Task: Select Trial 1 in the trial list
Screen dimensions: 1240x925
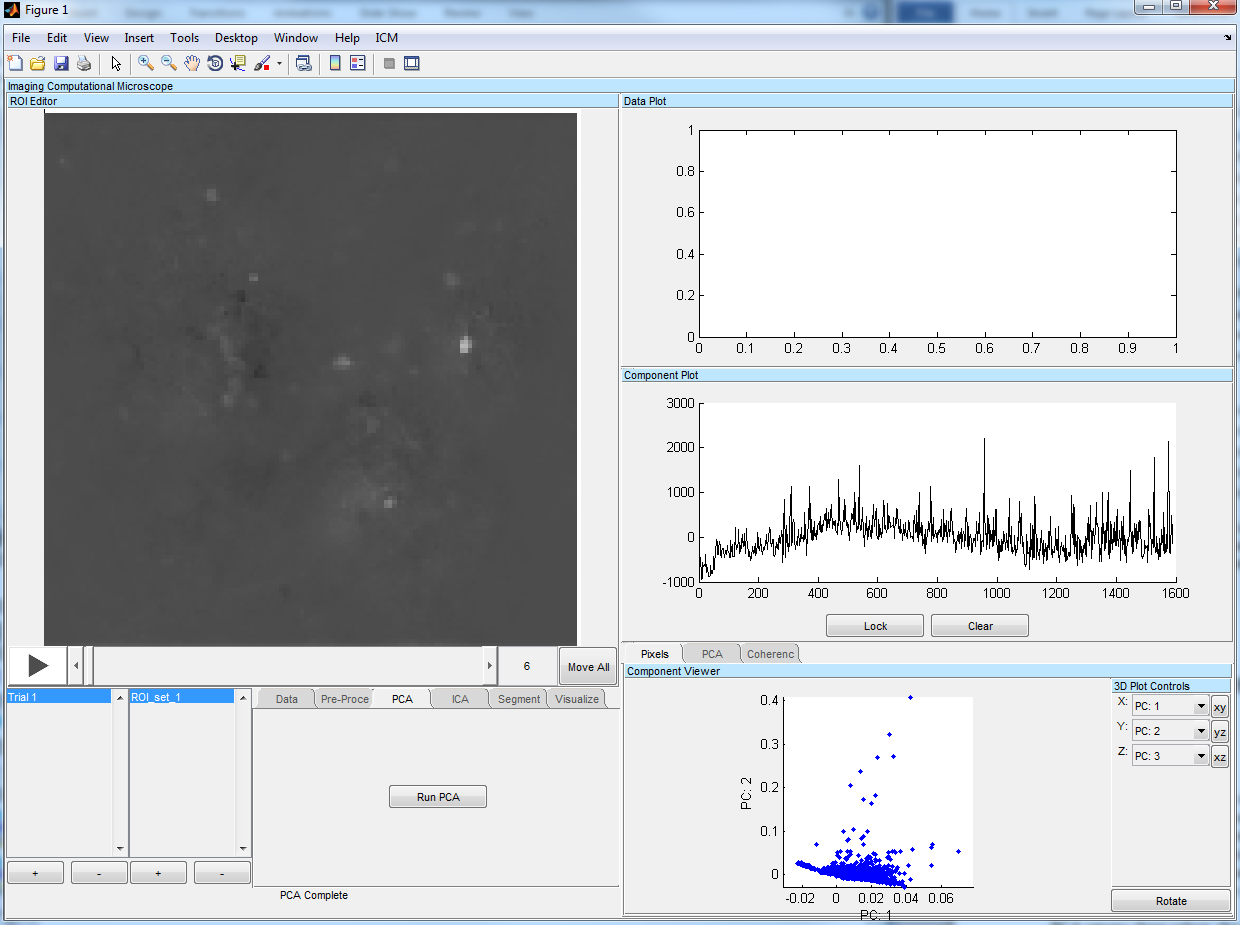Action: pos(59,697)
